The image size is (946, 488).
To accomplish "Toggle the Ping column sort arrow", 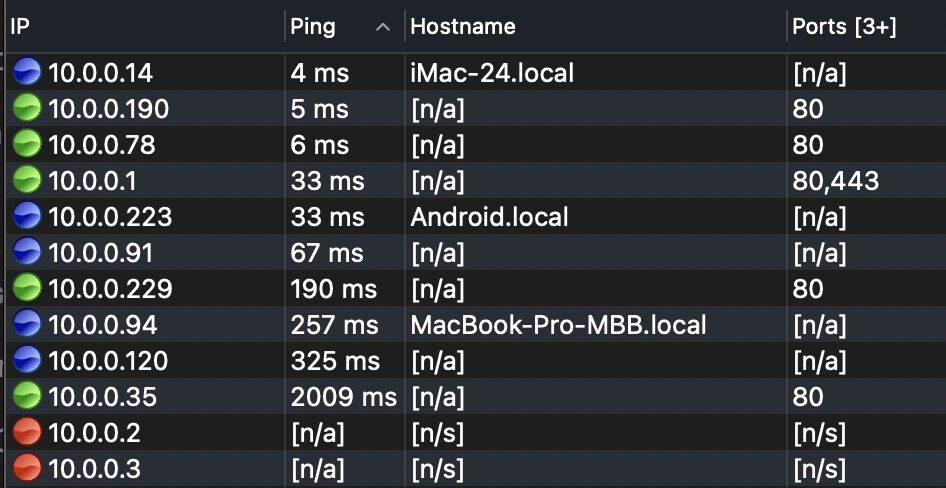I will pos(382,28).
